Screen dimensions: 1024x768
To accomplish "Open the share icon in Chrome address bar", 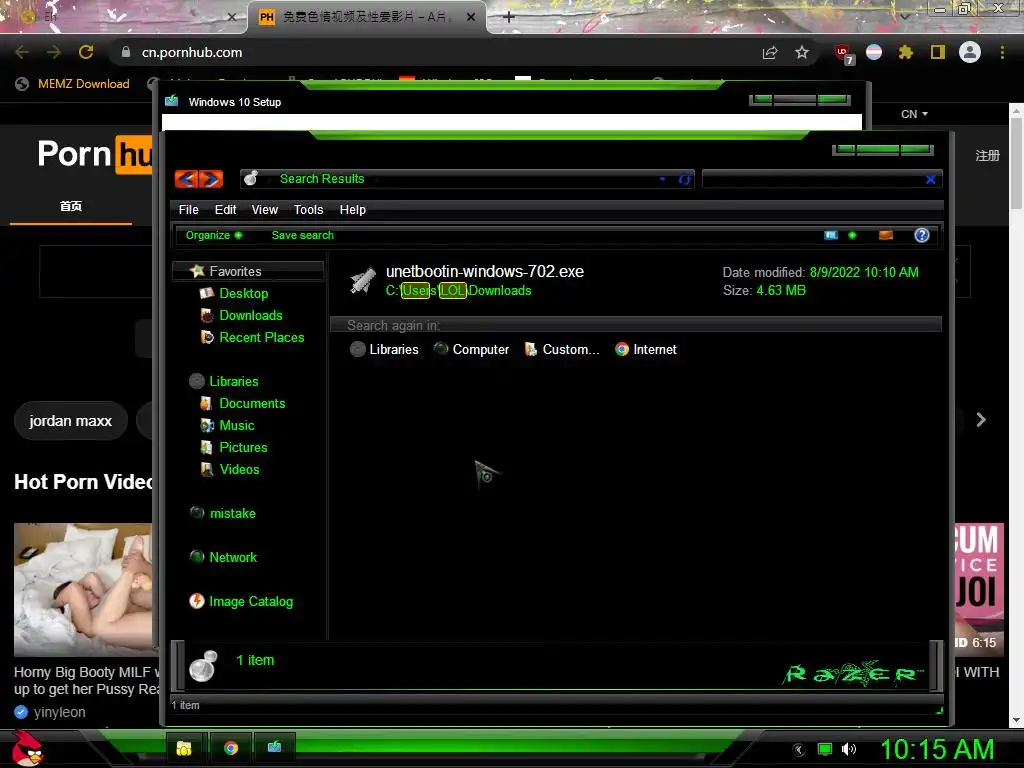I will pos(770,52).
